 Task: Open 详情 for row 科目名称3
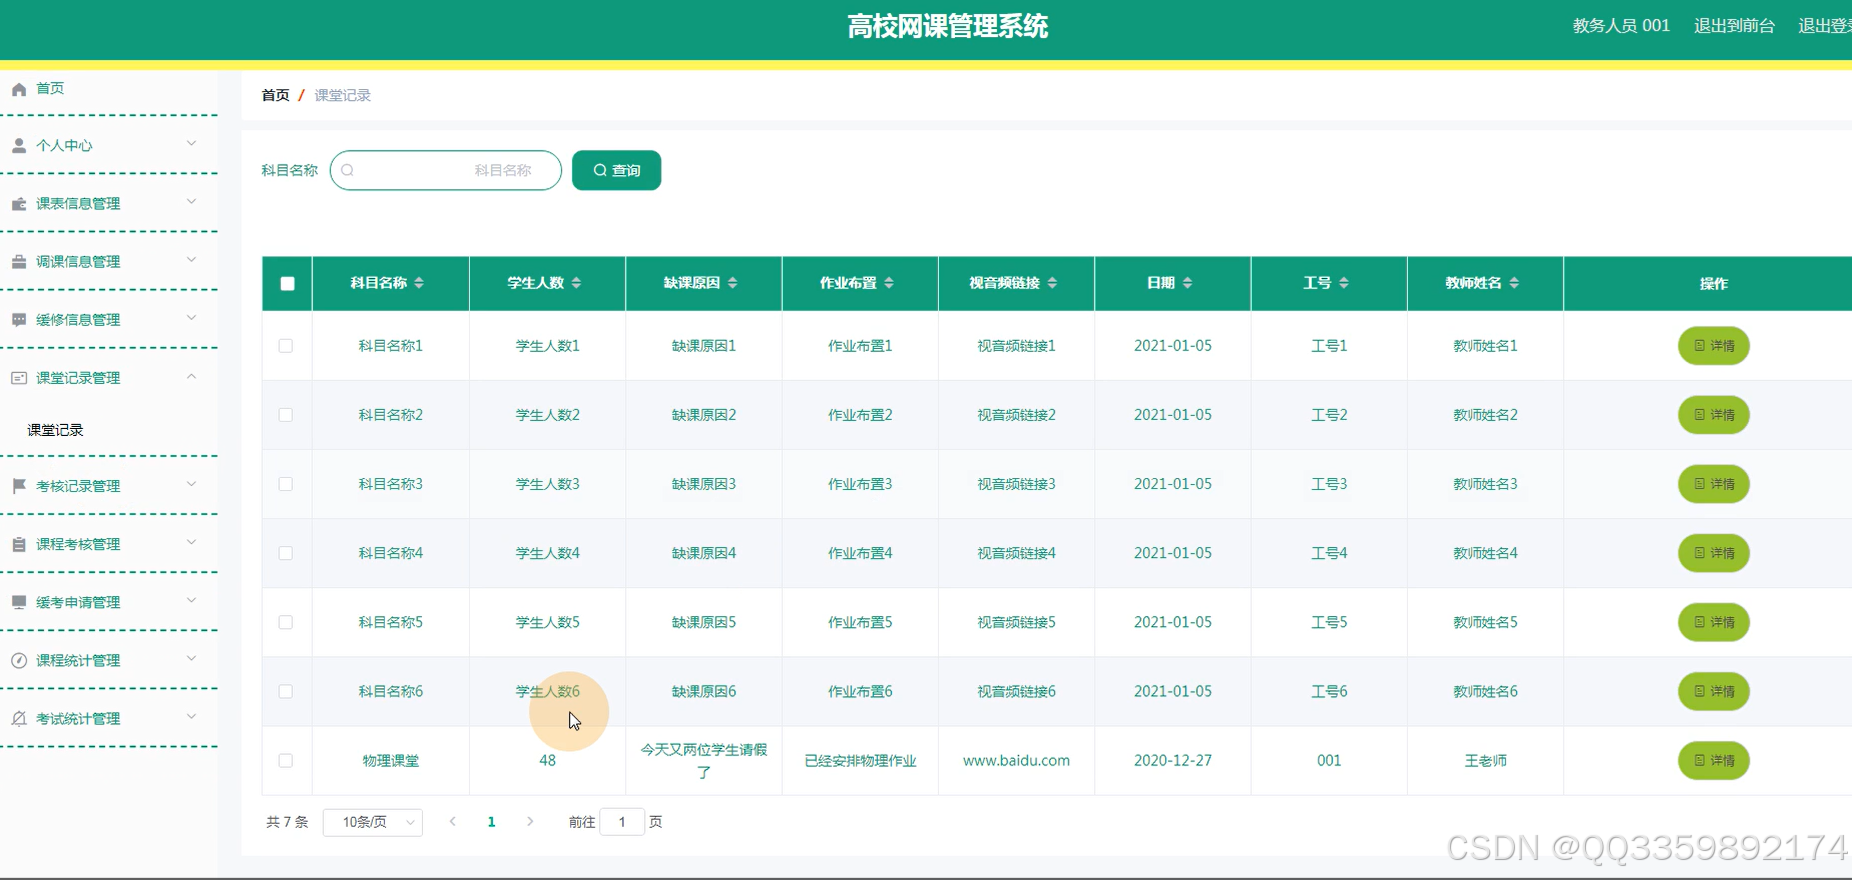(x=1713, y=484)
